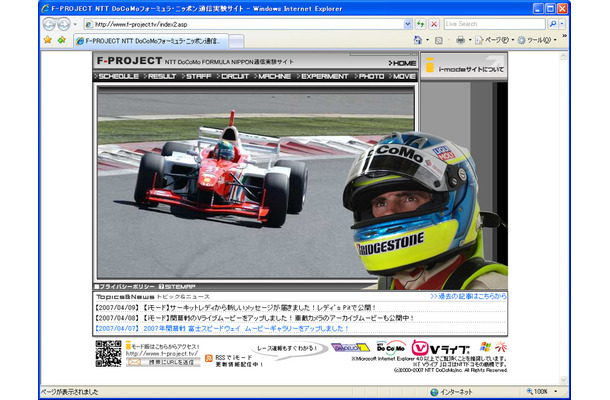Screen dimensions: 610x400
Task: Open the 過去の記事はこちらから link
Action: point(468,296)
